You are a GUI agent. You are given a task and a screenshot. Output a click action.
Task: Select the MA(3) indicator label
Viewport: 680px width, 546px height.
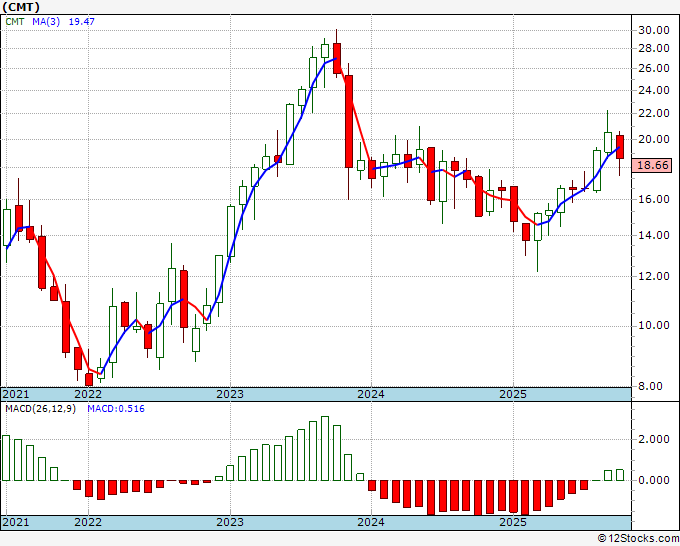click(x=46, y=22)
